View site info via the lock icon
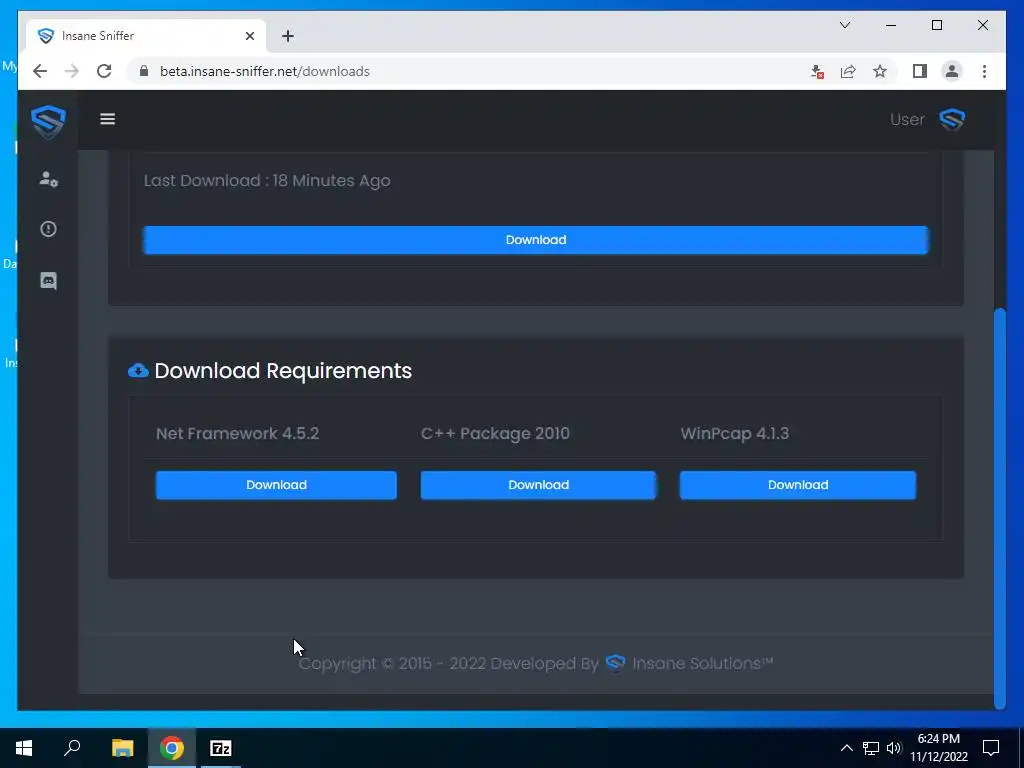 coord(144,71)
